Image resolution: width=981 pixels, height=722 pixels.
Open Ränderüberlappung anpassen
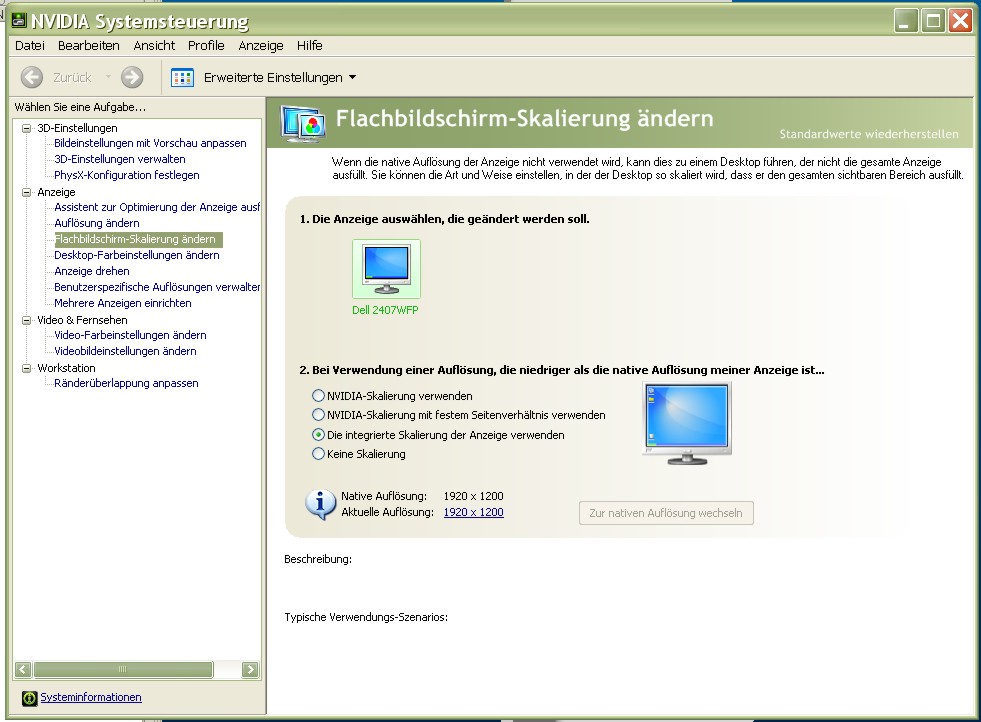[x=126, y=383]
